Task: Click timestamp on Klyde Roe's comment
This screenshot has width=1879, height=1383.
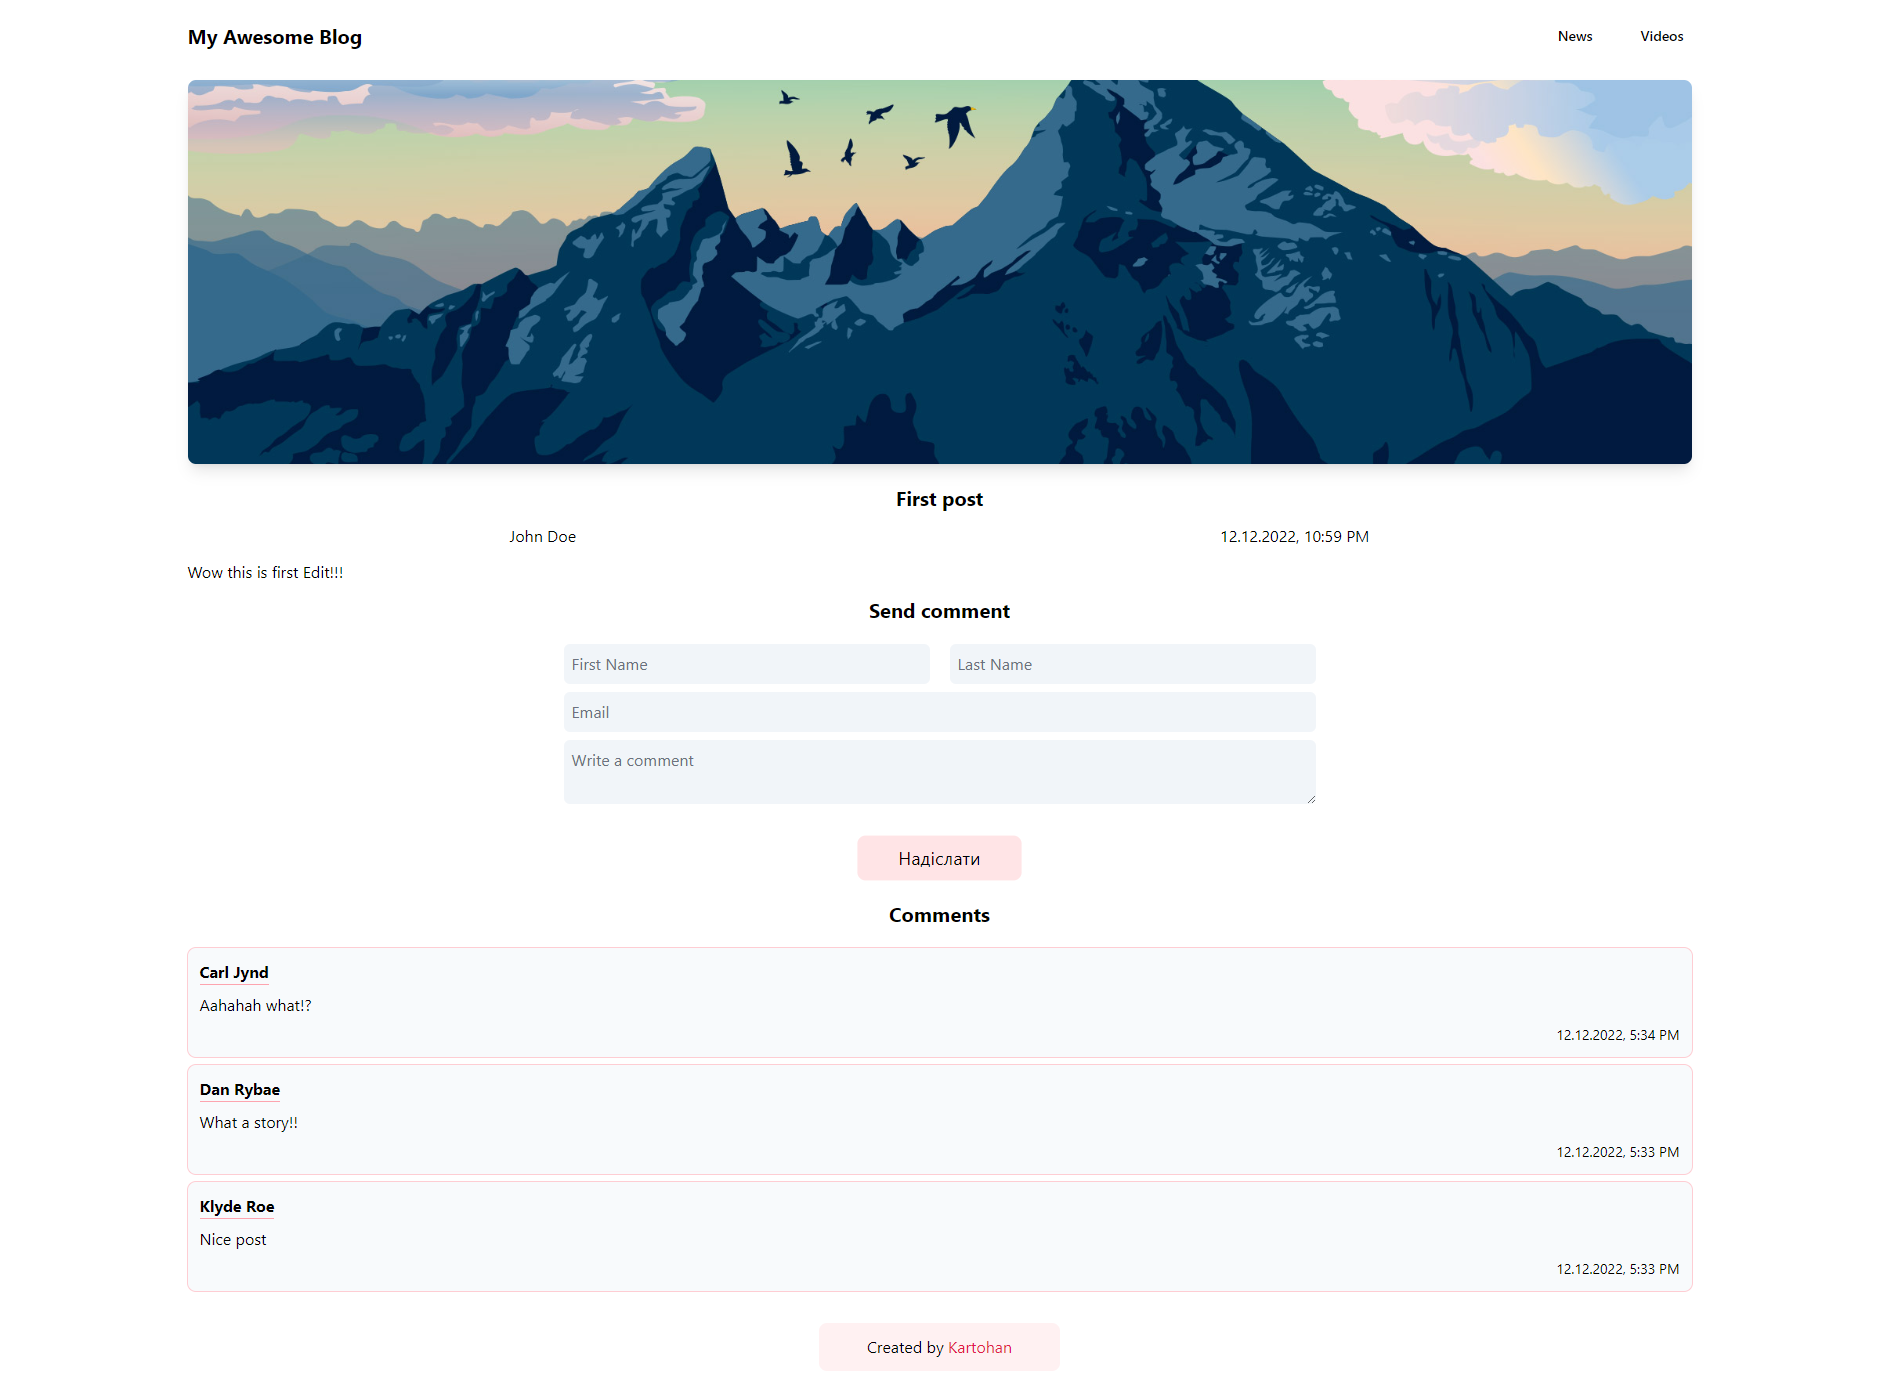Action: click(1617, 1269)
